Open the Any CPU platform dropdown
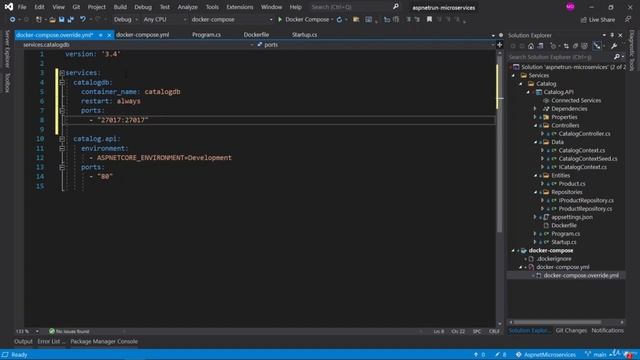640x360 pixels. (x=165, y=20)
